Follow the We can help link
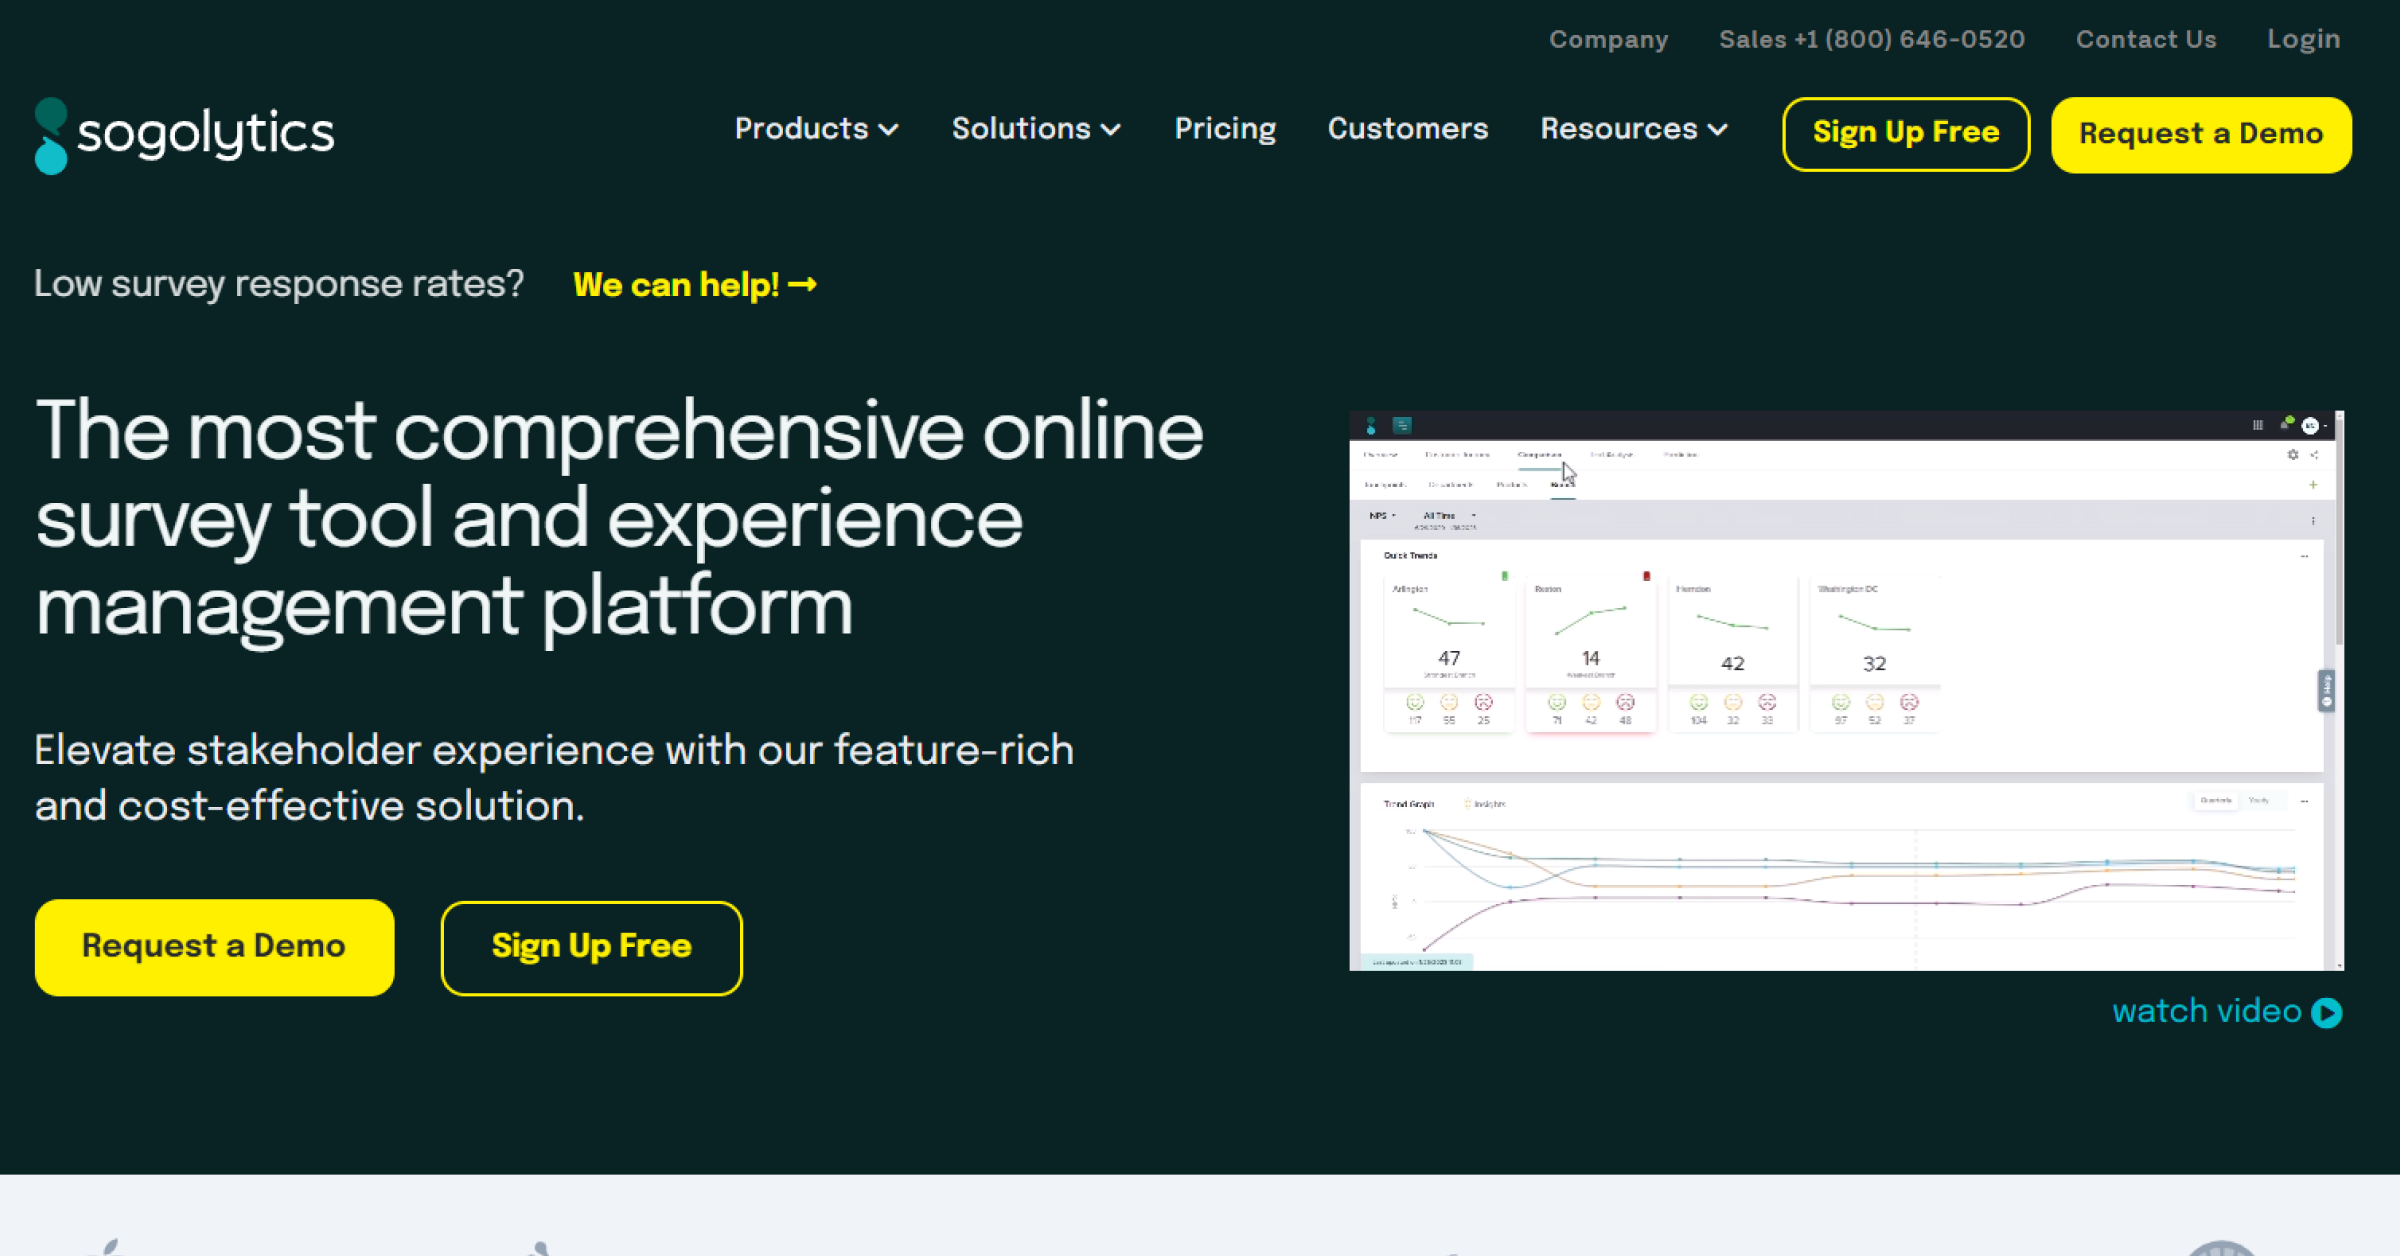This screenshot has width=2400, height=1256. point(694,285)
